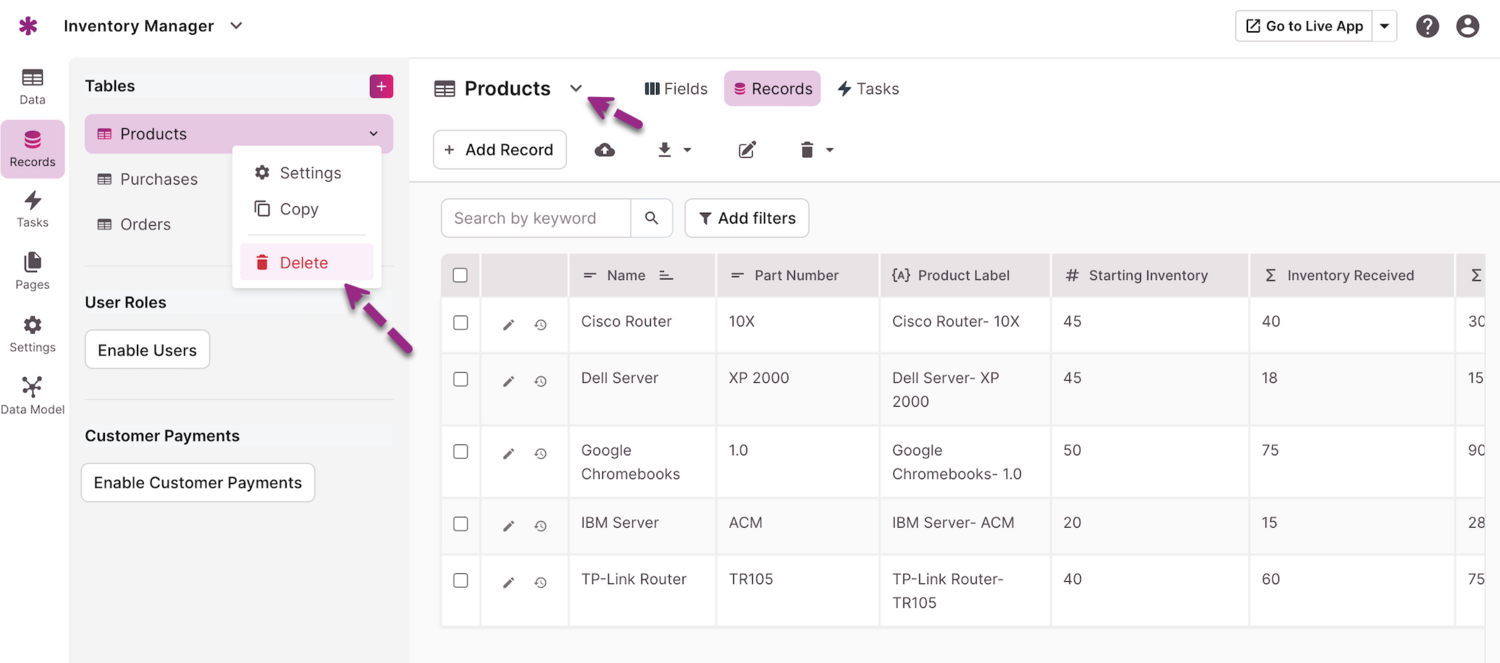This screenshot has height=663, width=1500.
Task: Open the user account profile icon
Action: [1467, 27]
